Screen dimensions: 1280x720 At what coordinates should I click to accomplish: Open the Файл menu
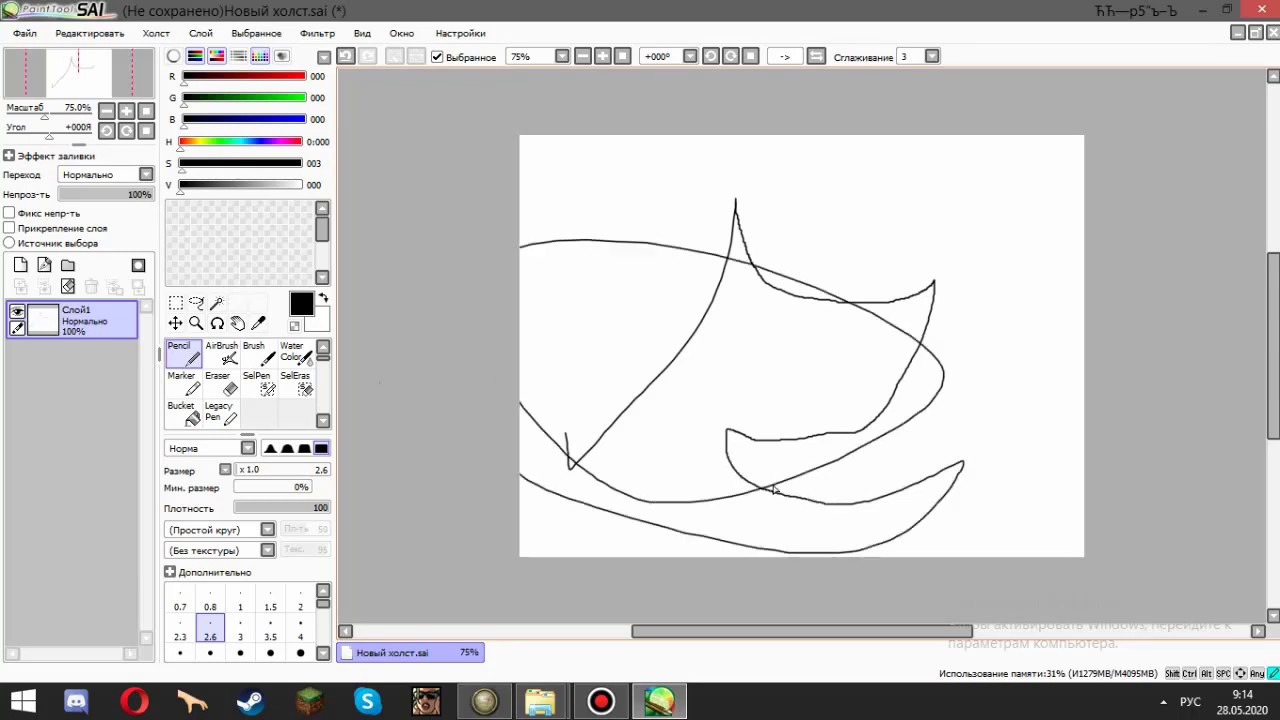25,33
